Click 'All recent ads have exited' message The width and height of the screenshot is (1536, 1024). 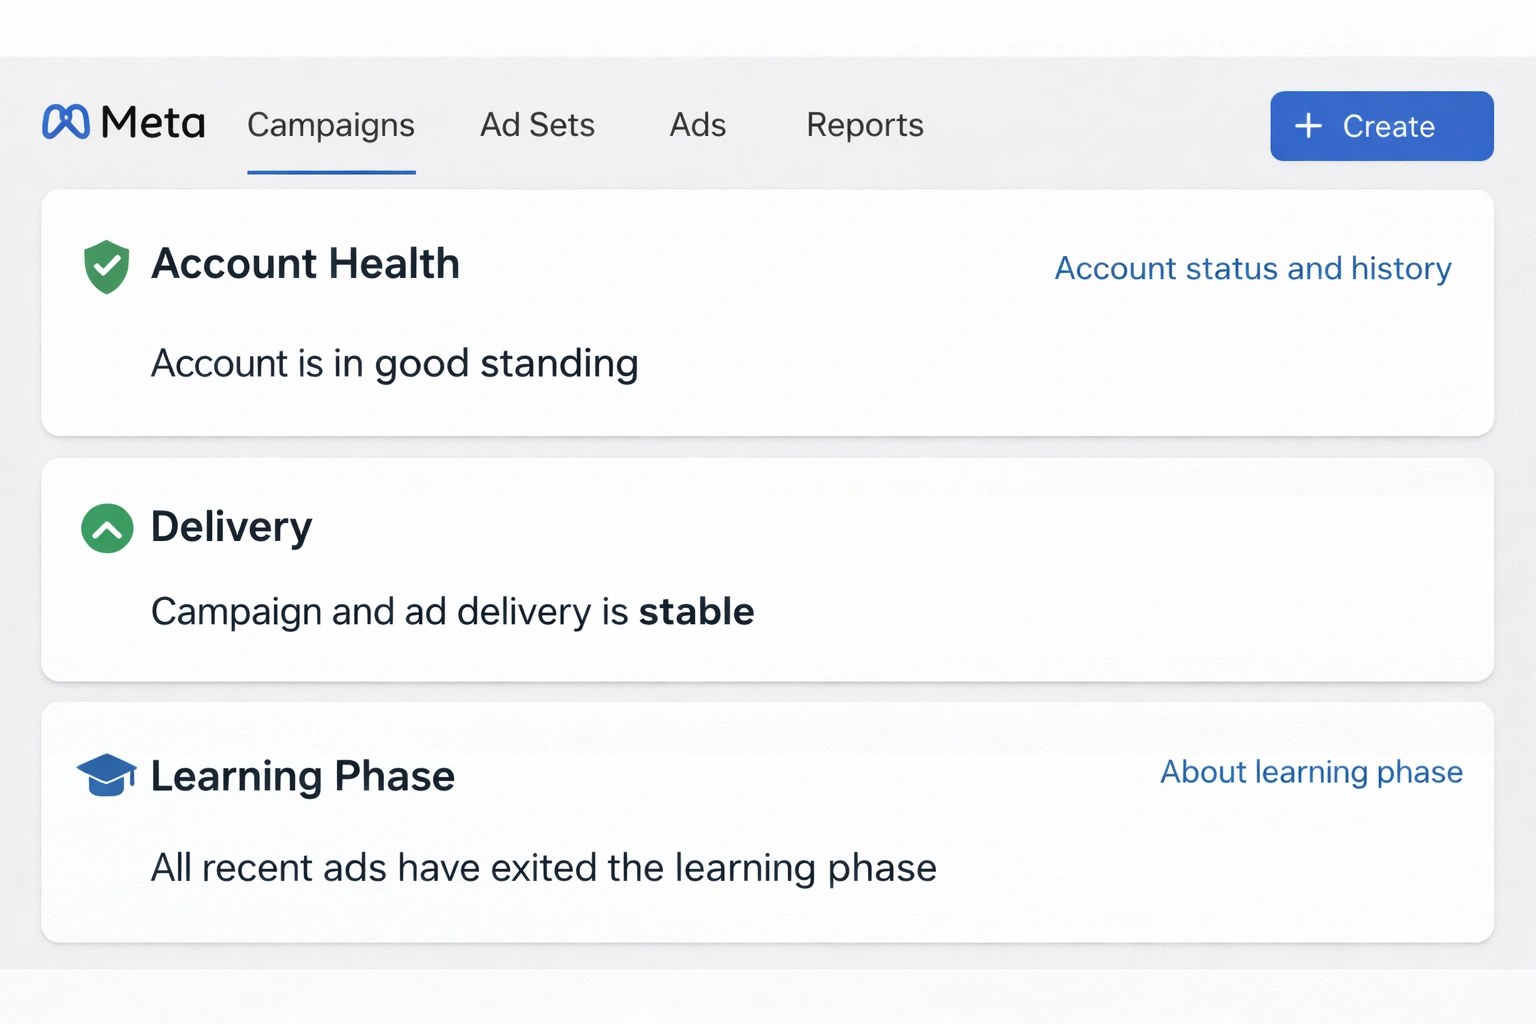[543, 867]
